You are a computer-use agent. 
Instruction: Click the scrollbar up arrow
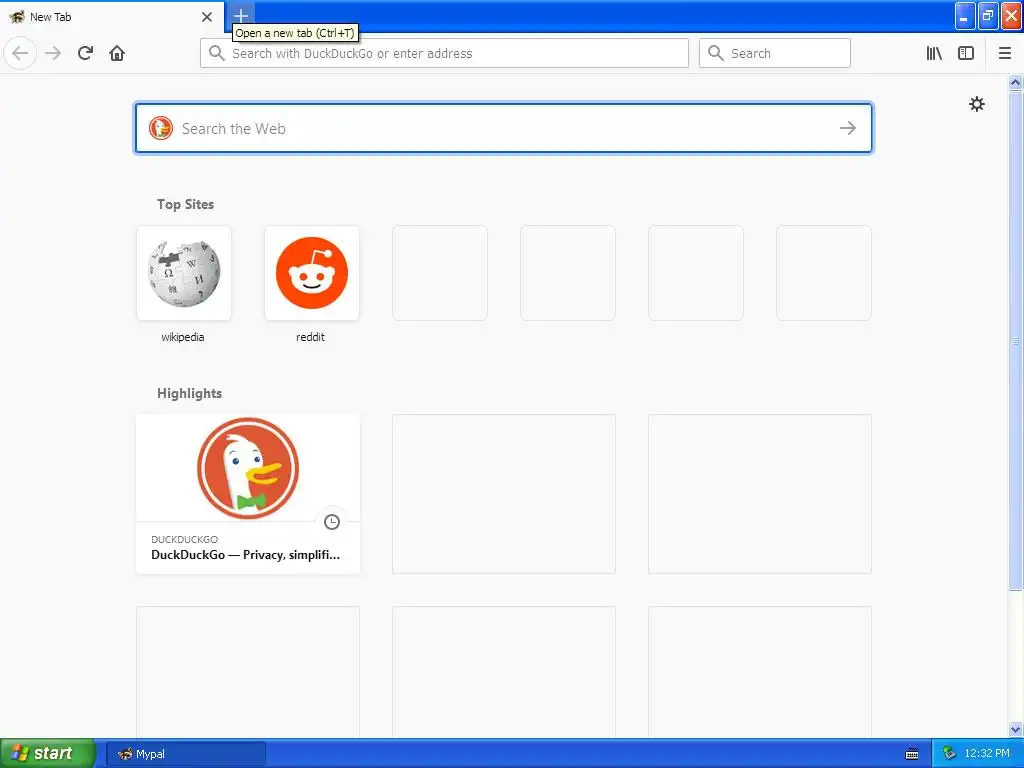[x=1015, y=82]
